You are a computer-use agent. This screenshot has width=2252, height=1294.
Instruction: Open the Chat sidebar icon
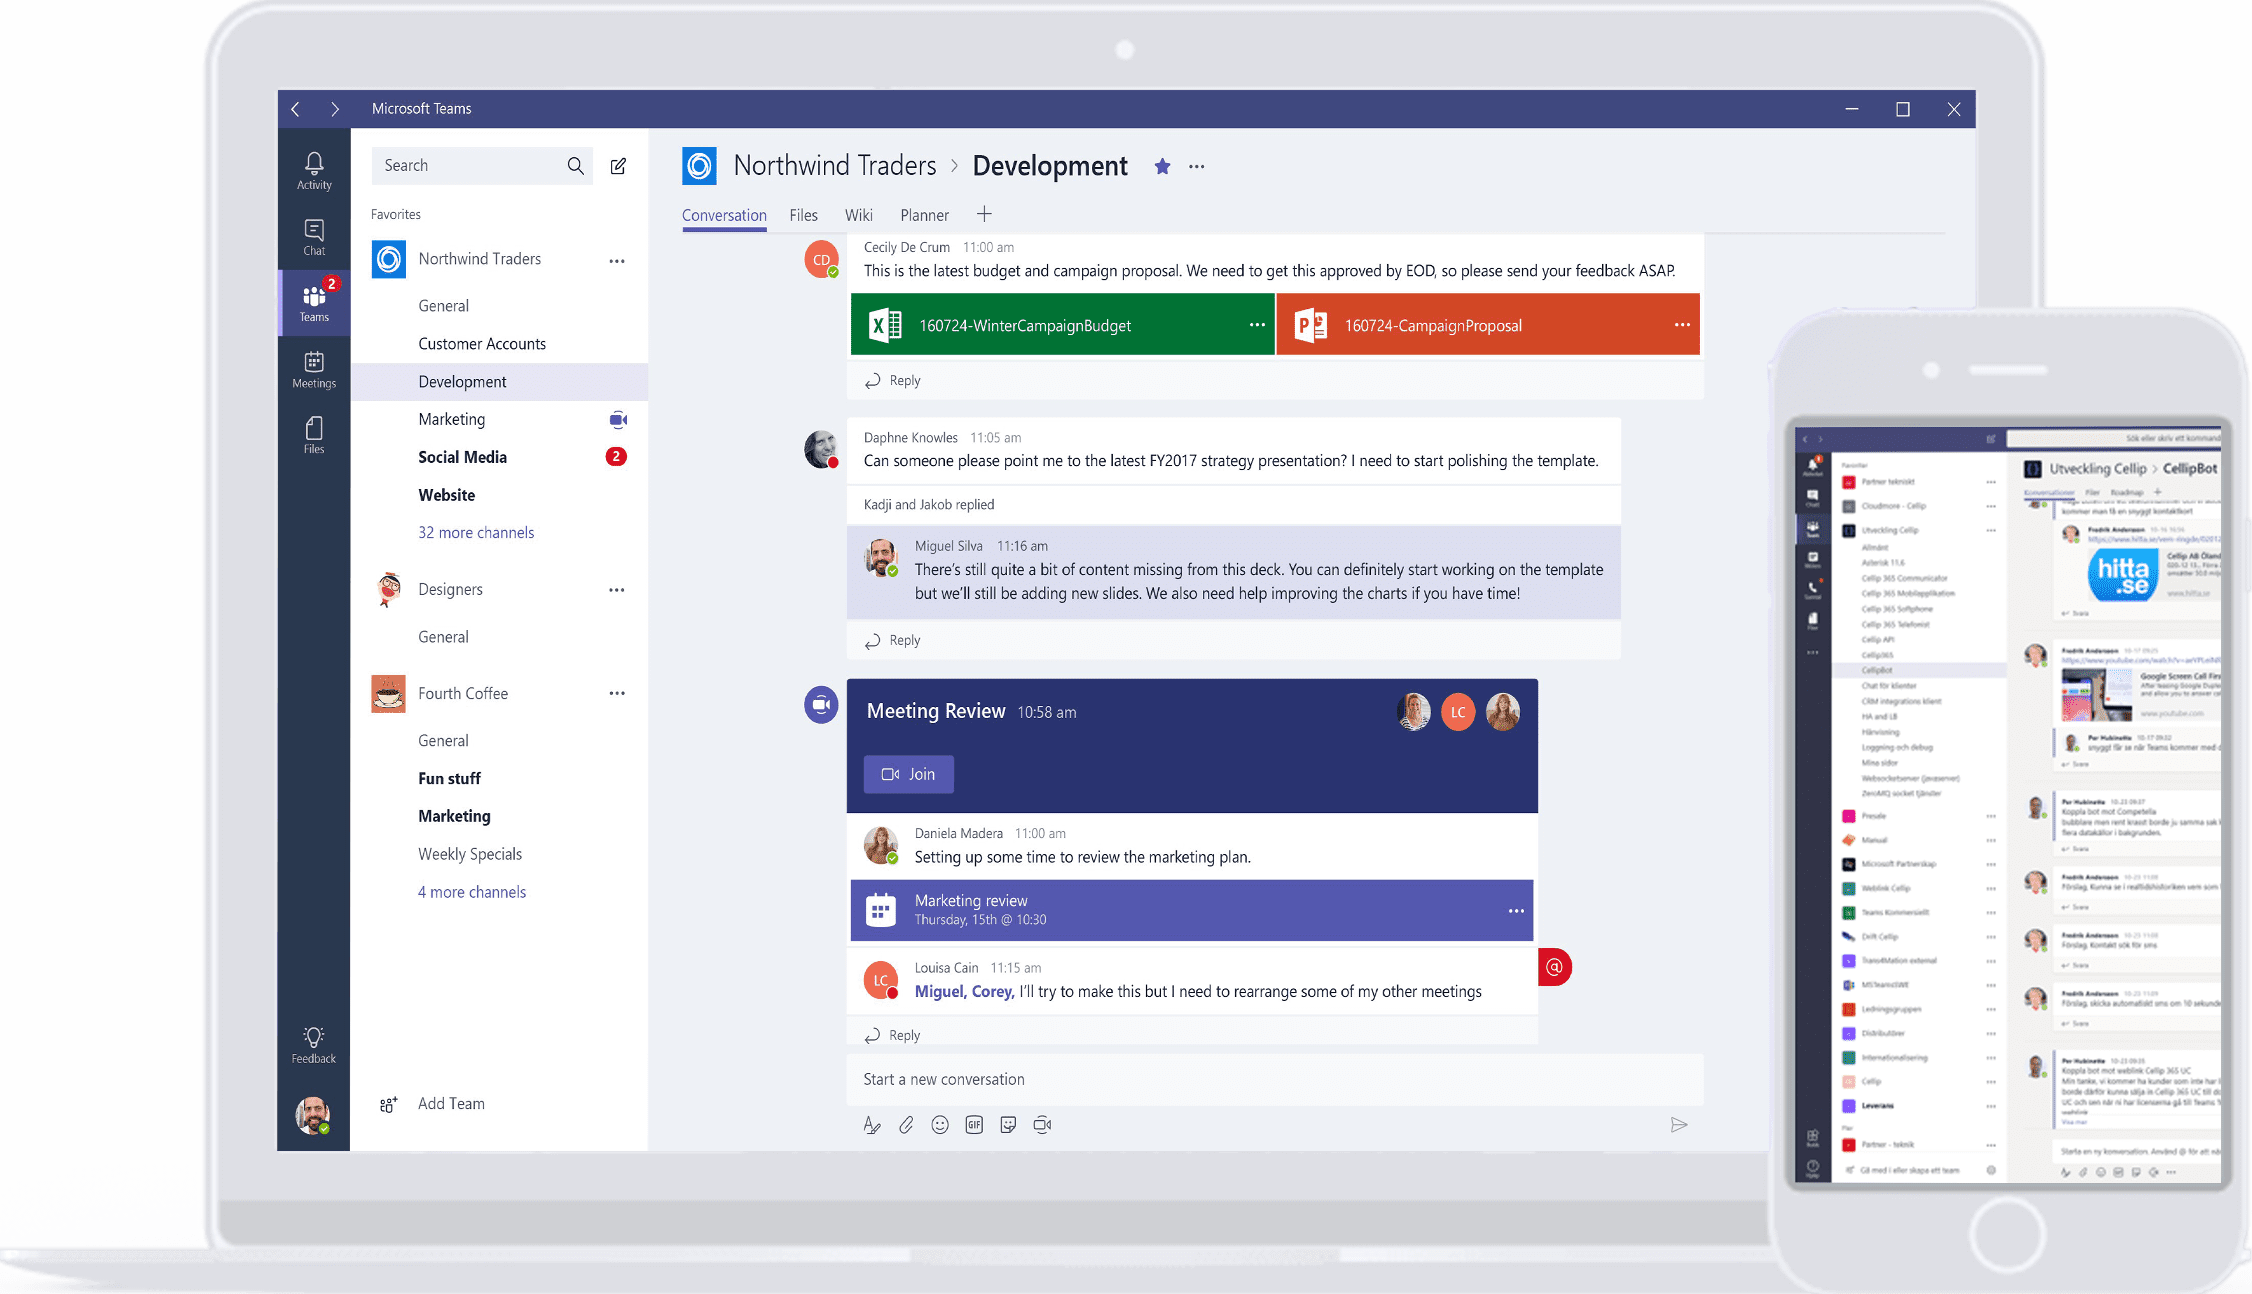tap(314, 237)
